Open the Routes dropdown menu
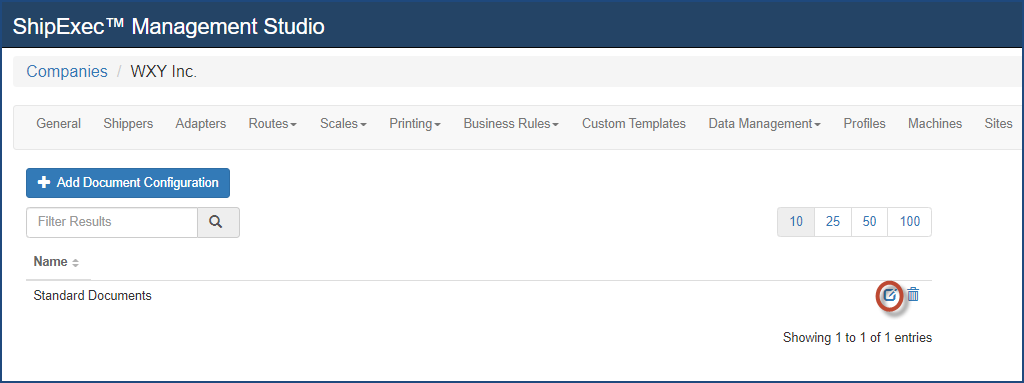 273,124
